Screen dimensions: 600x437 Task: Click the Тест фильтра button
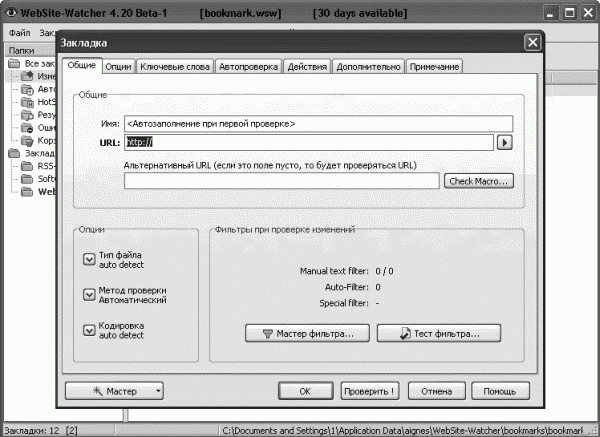(439, 333)
